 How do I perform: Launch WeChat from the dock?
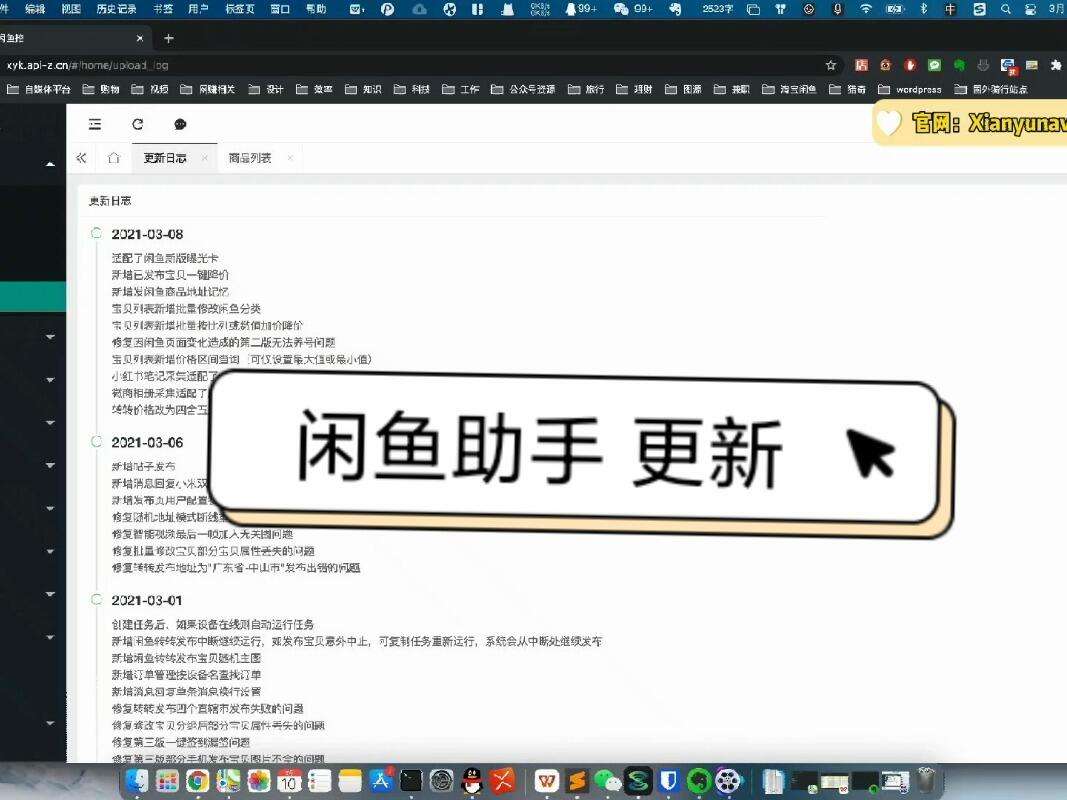point(607,781)
